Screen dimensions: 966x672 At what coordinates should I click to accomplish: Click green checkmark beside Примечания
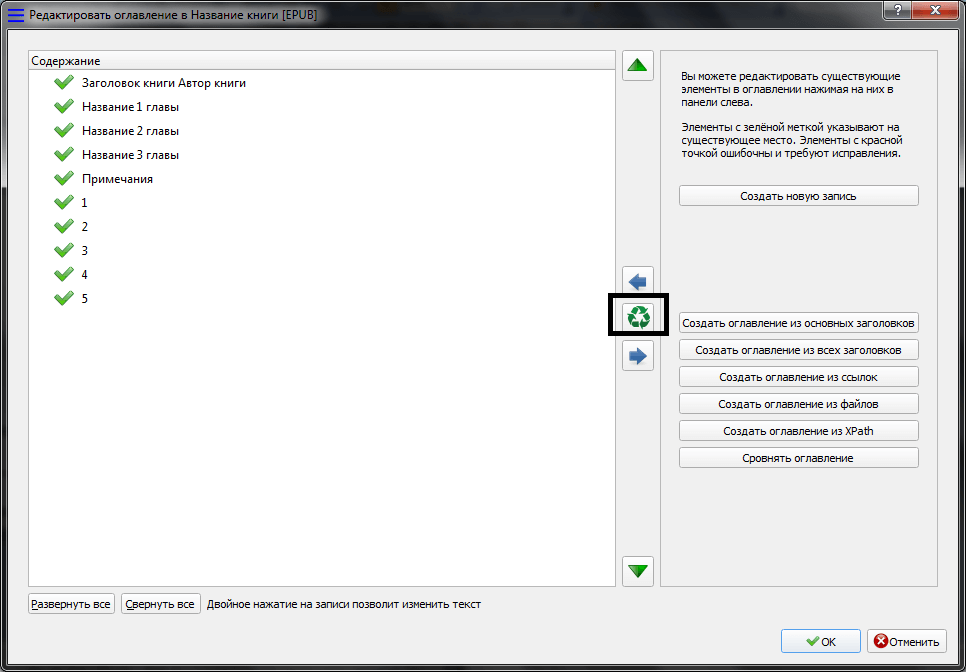[x=63, y=179]
